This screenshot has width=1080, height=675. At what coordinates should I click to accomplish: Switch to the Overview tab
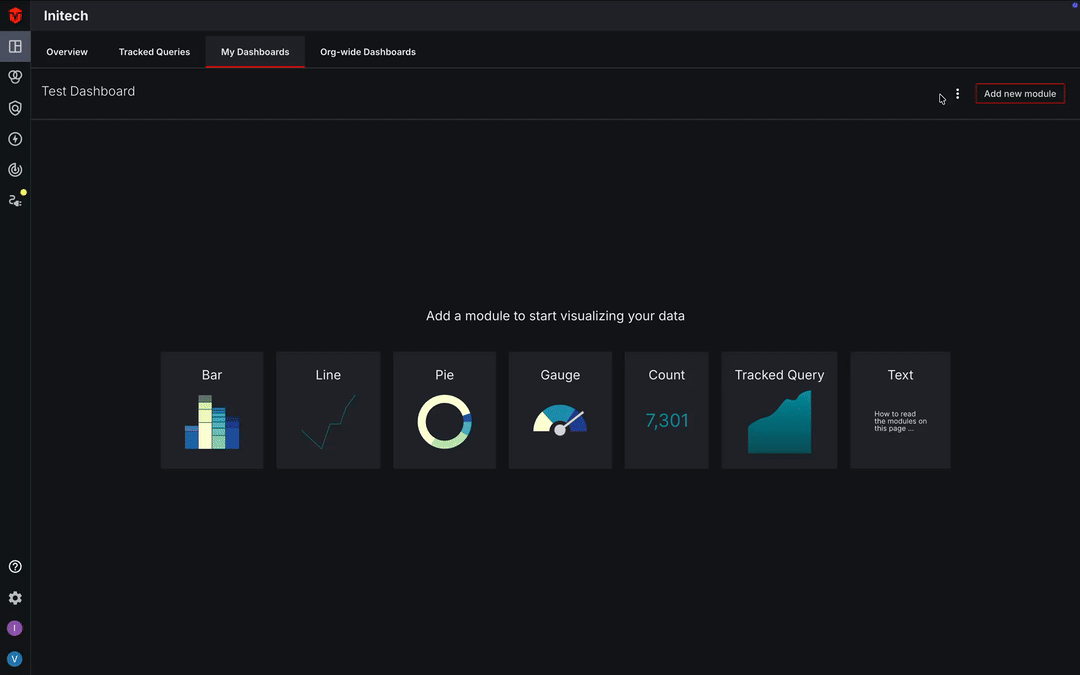pyautogui.click(x=67, y=51)
